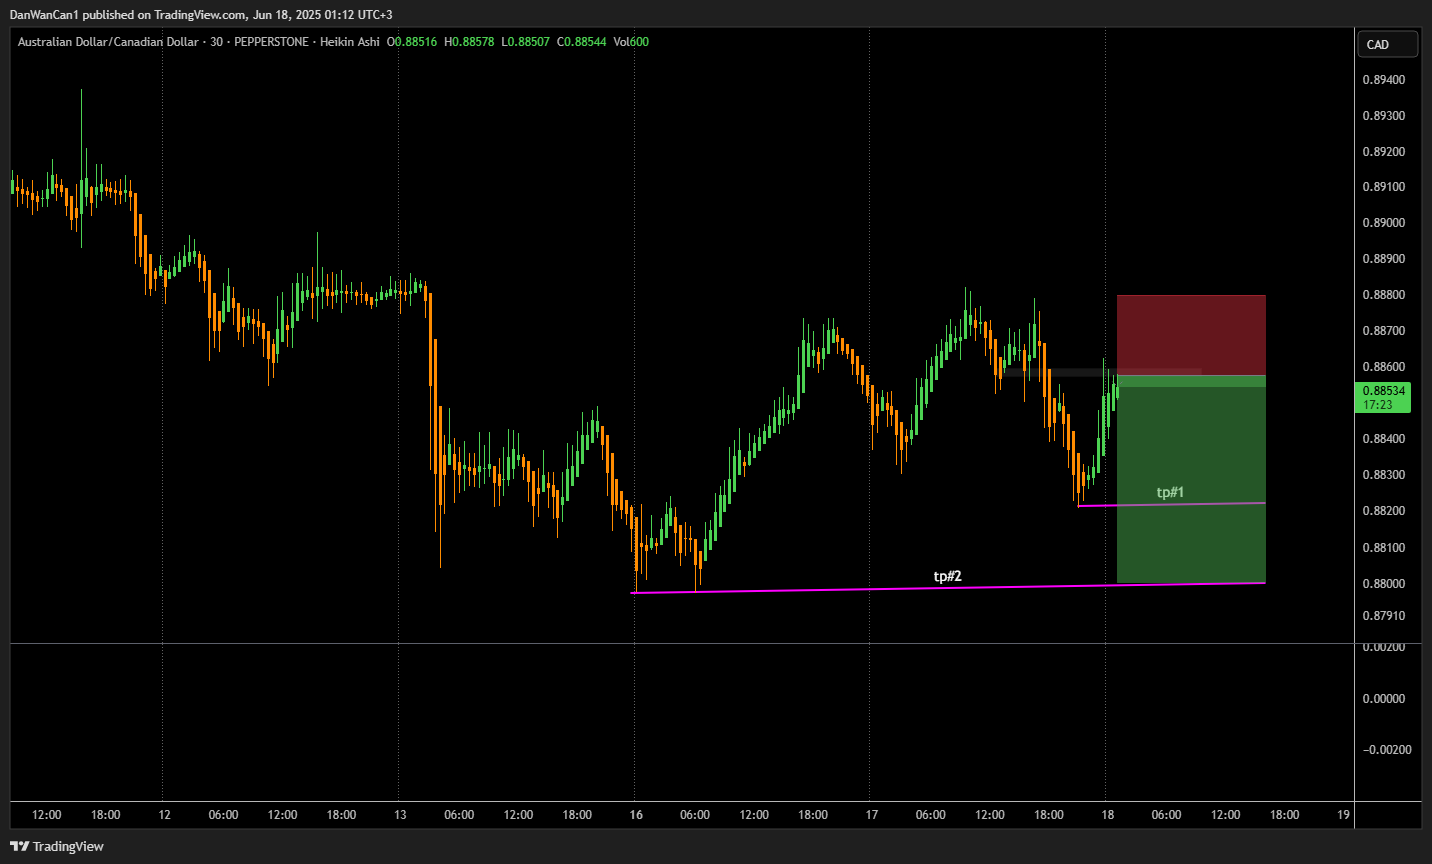
Task: Click the date label 19 on time axis
Action: pos(1344,815)
